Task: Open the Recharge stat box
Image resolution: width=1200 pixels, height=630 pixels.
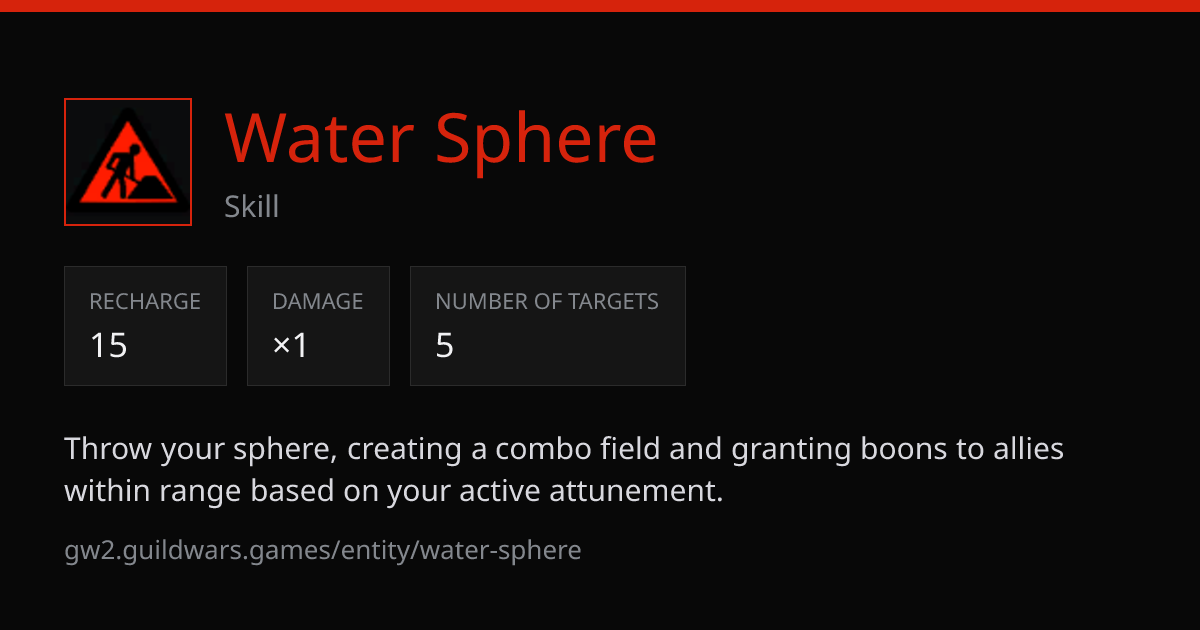Action: 145,326
